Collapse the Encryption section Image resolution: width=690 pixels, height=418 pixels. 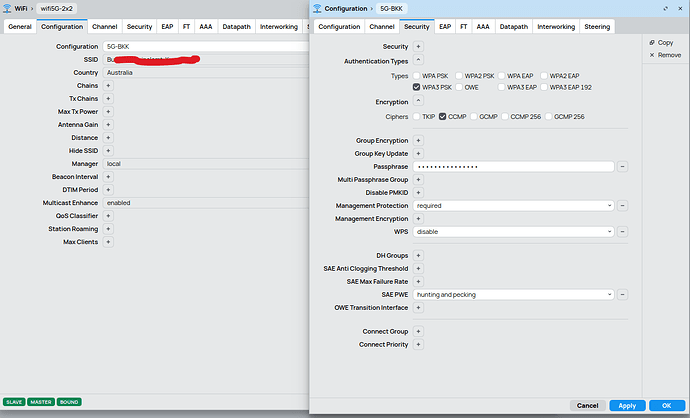(x=418, y=101)
